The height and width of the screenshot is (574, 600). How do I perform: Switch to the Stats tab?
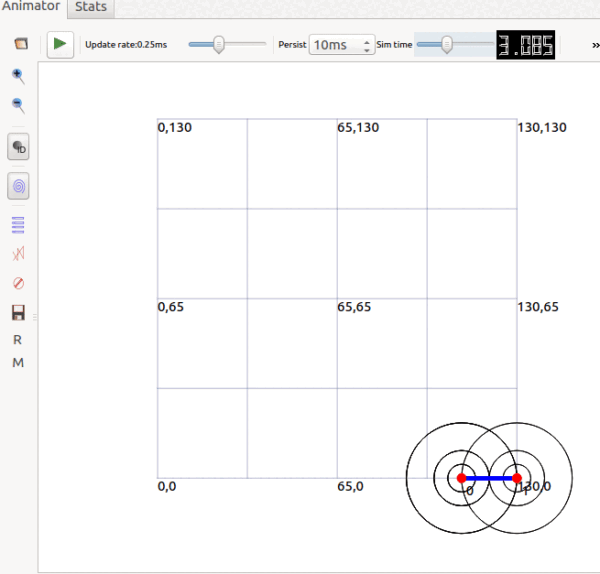92,7
